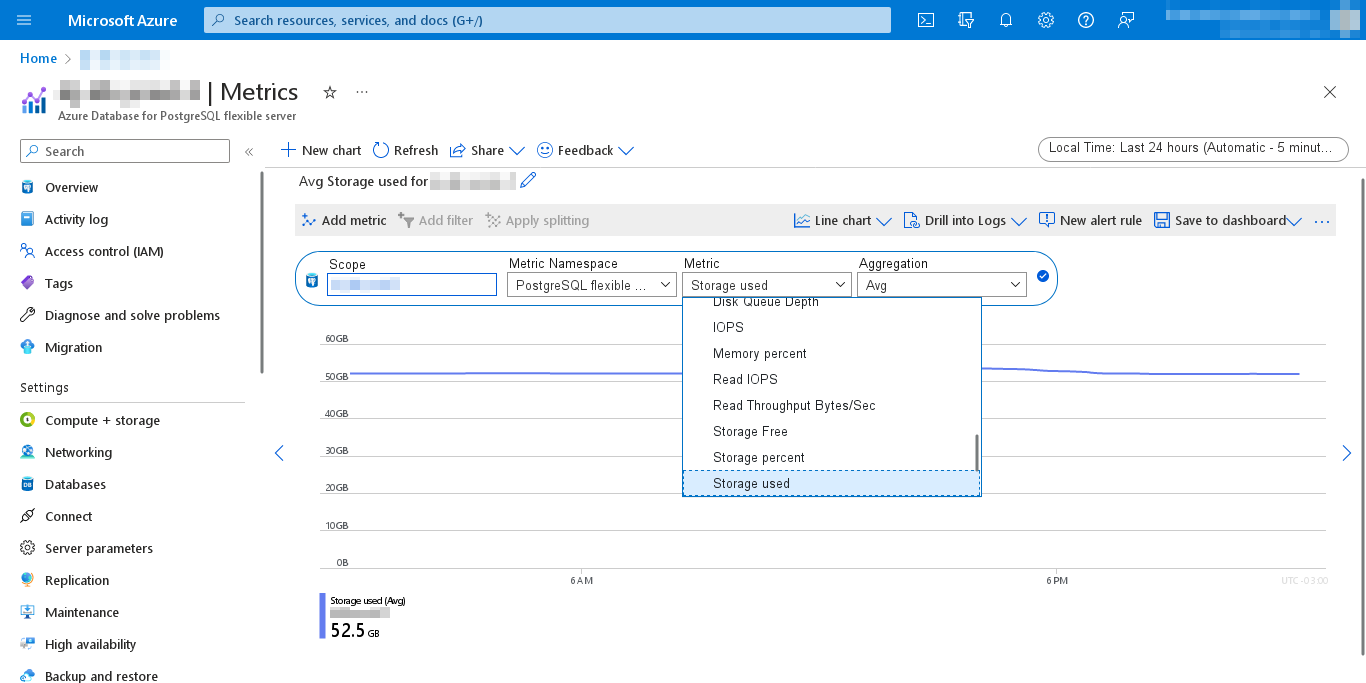Open the New alert rule icon
This screenshot has height=683, width=1366.
pyautogui.click(x=1090, y=220)
